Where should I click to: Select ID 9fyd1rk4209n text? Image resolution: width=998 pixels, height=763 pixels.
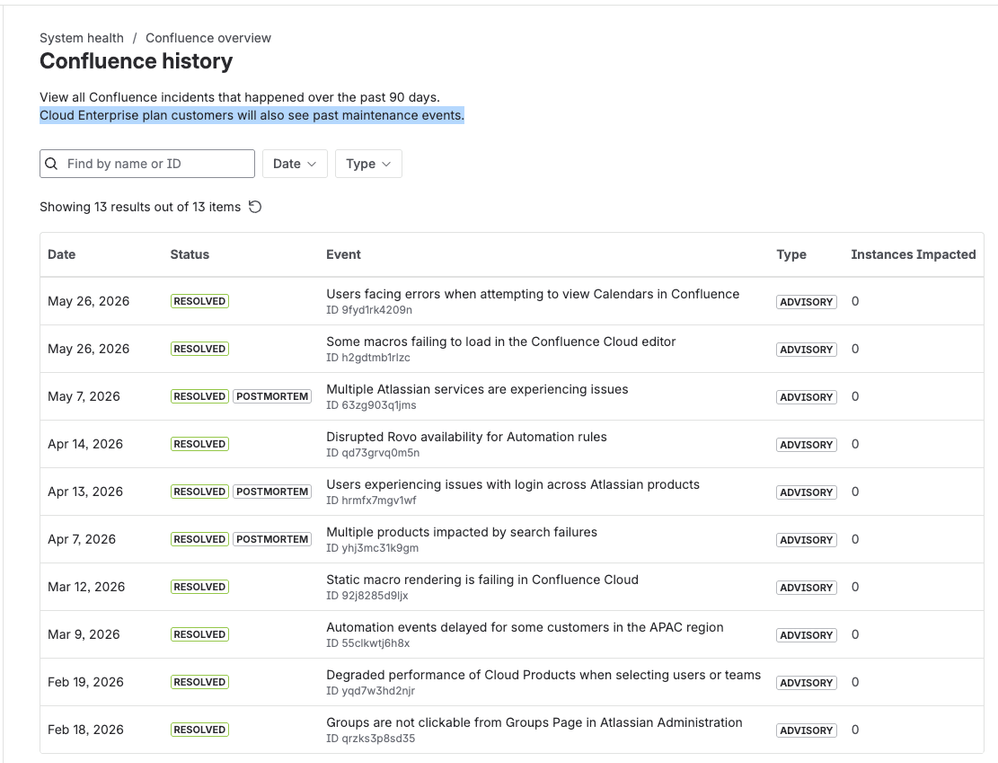click(369, 310)
